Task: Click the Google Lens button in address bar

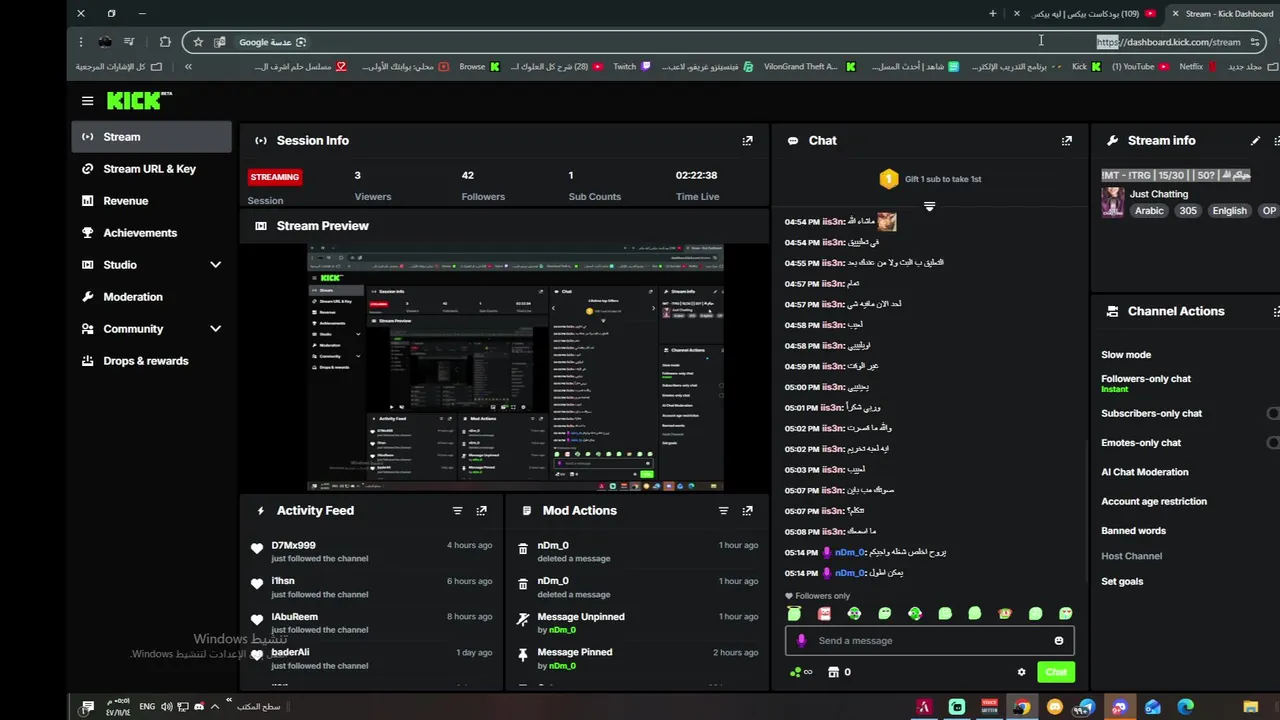Action: pyautogui.click(x=273, y=42)
